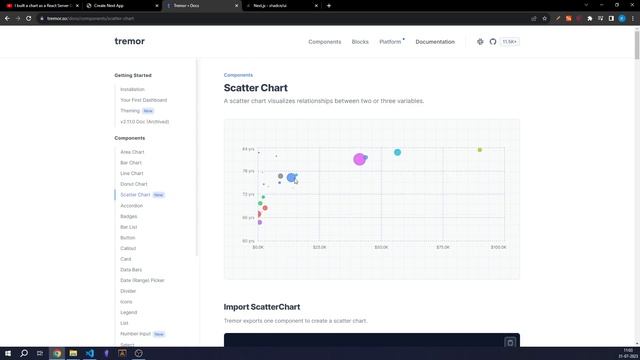Open Callout component page
The width and height of the screenshot is (640, 360).
coord(128,248)
